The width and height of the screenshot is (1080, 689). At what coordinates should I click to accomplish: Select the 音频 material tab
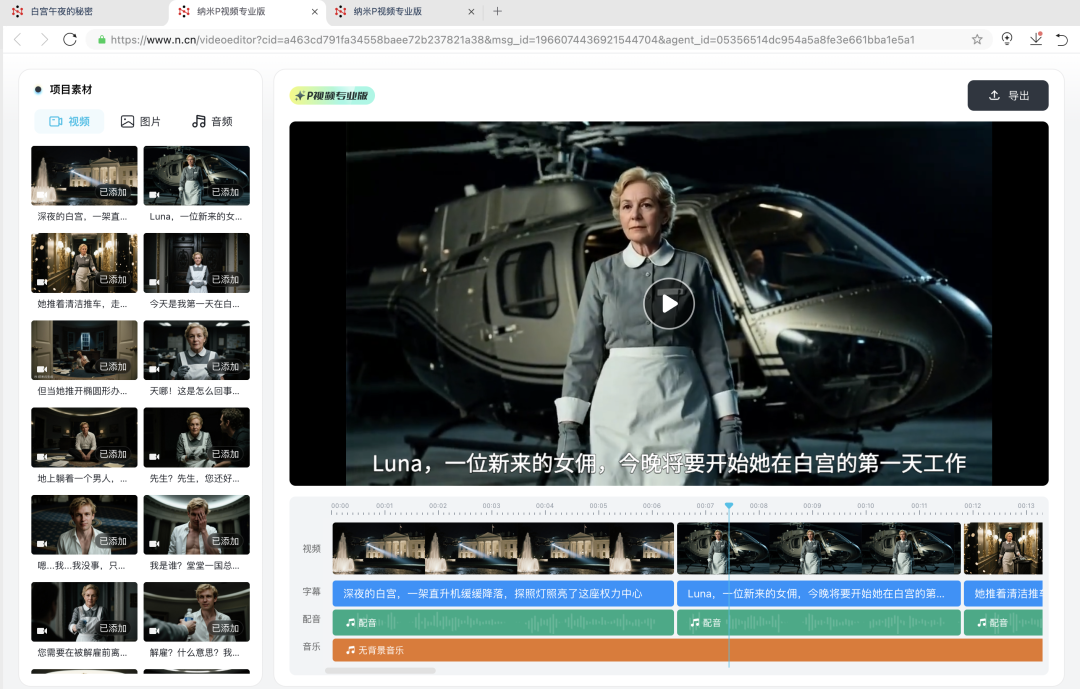(212, 121)
